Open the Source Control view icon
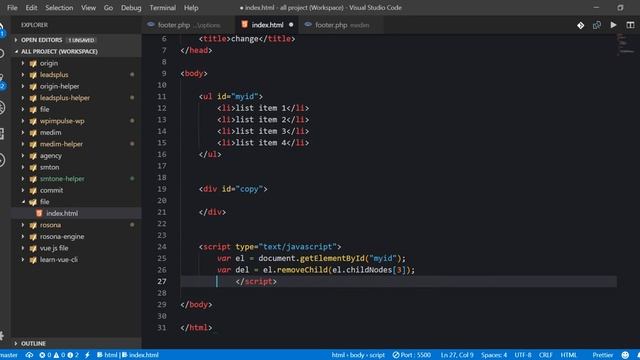This screenshot has height=360, width=640. [2, 82]
